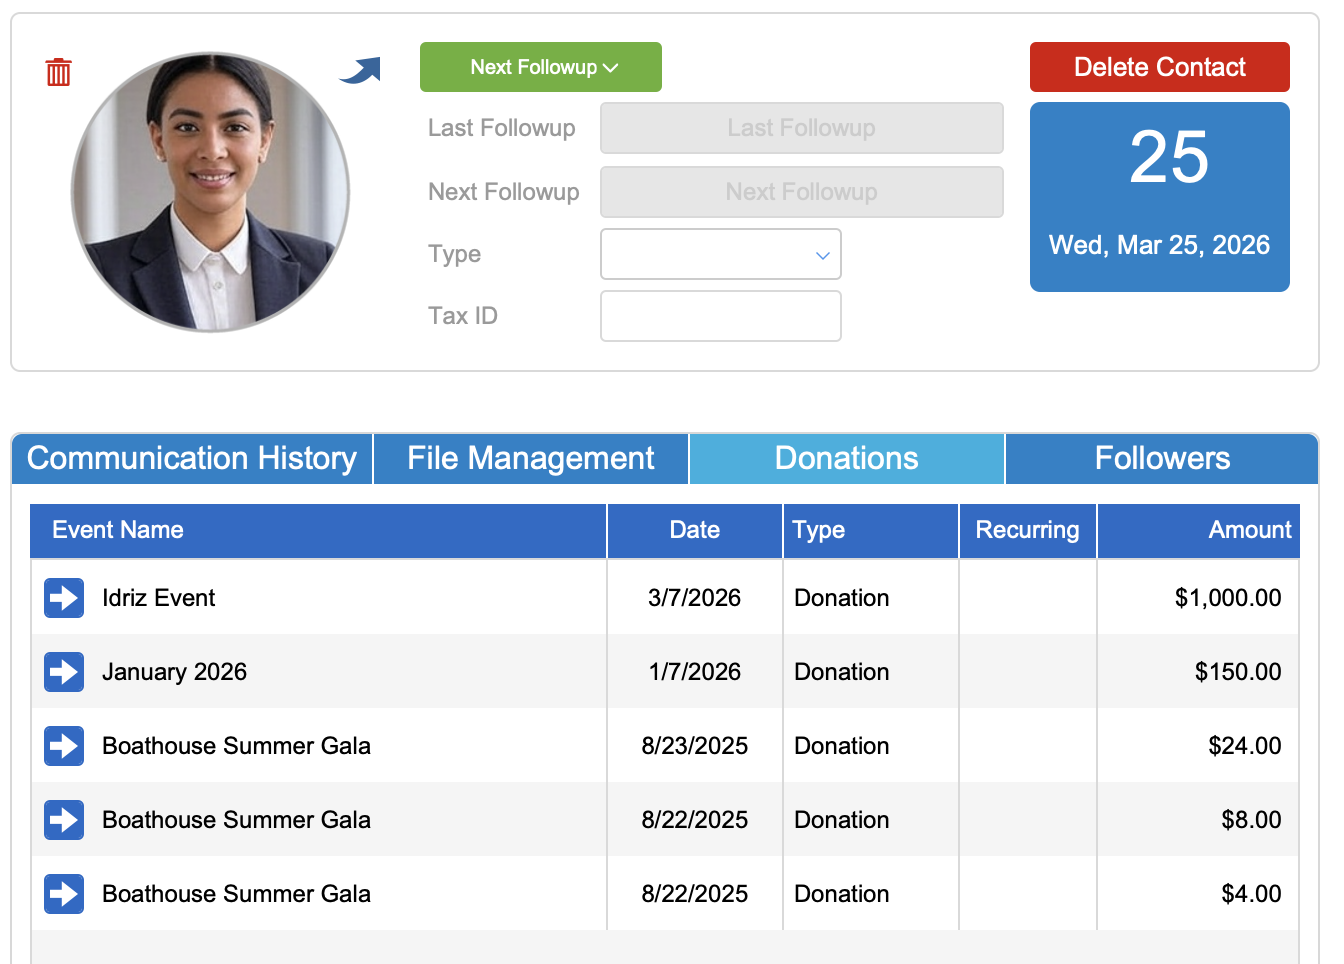The width and height of the screenshot is (1344, 964).
Task: Open the $4.00 Boathouse Summer Gala arrow
Action: point(64,894)
